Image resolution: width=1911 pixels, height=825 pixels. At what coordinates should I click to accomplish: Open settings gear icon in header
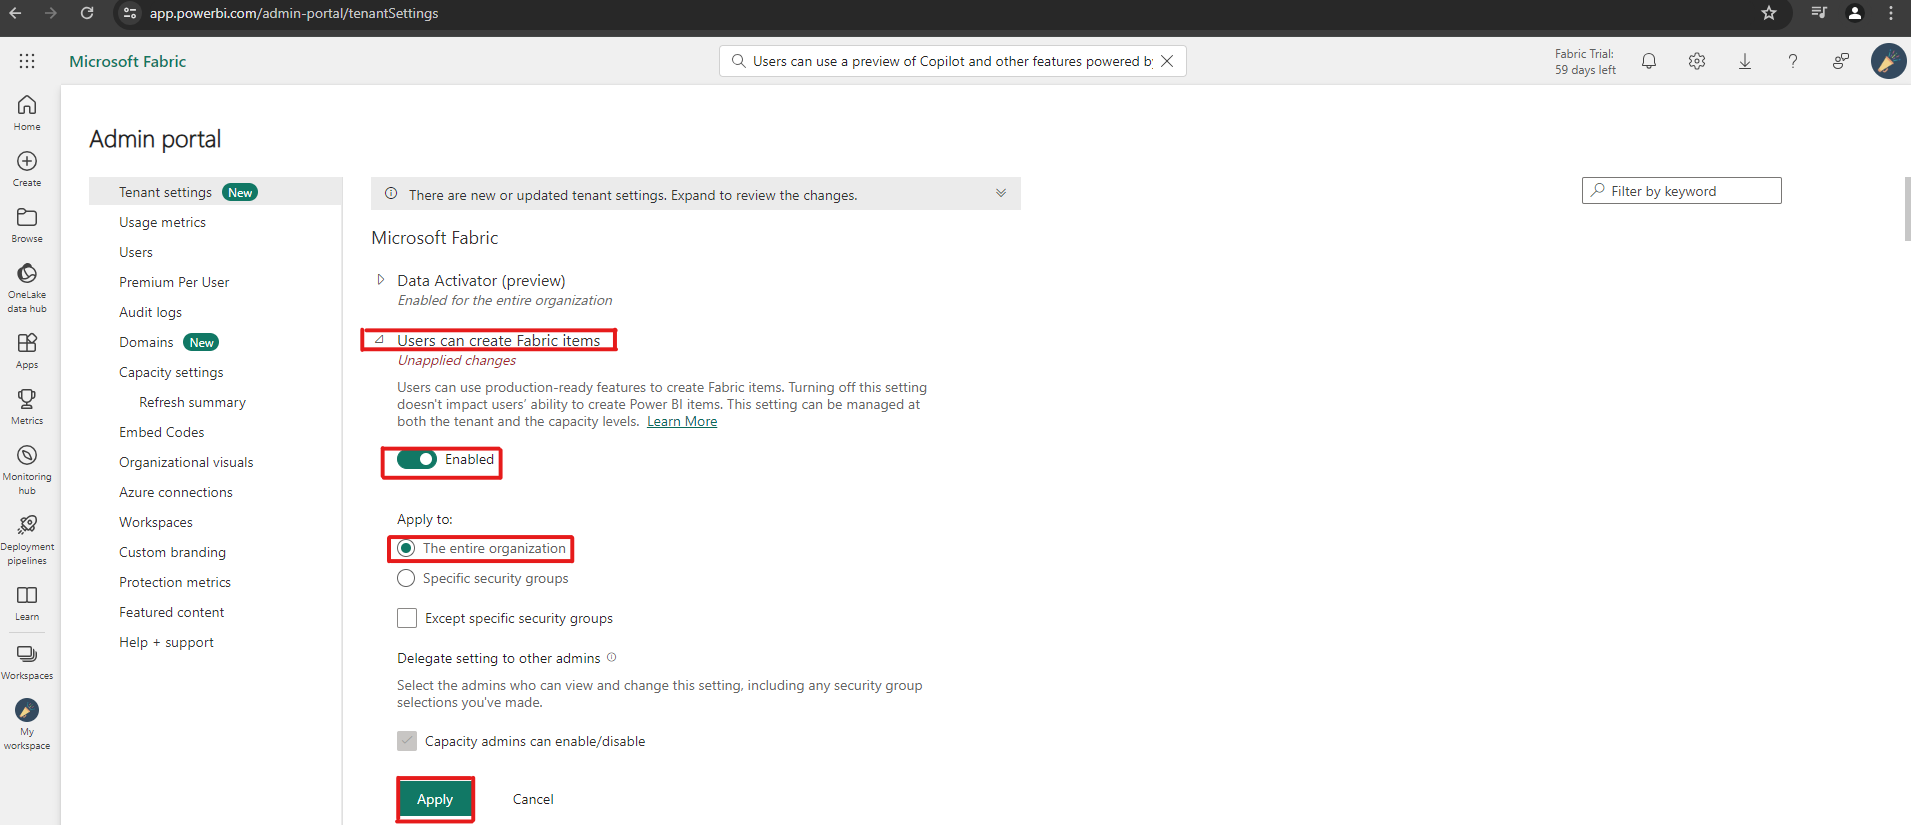(1697, 61)
